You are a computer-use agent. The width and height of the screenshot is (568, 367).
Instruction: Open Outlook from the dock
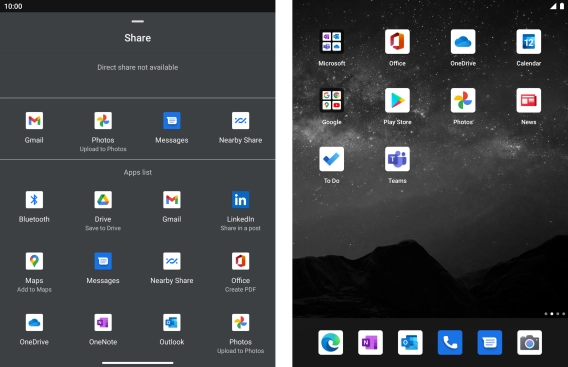tap(410, 342)
